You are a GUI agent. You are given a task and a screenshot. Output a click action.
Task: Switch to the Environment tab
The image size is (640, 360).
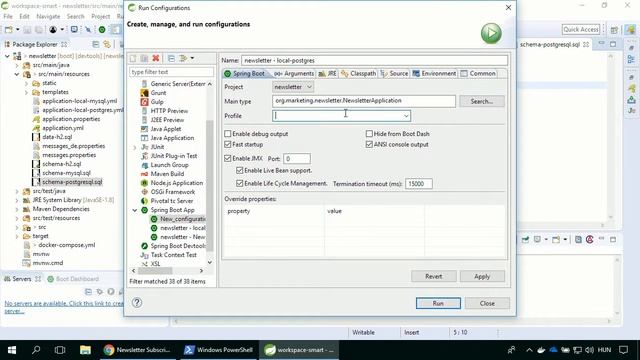(434, 73)
